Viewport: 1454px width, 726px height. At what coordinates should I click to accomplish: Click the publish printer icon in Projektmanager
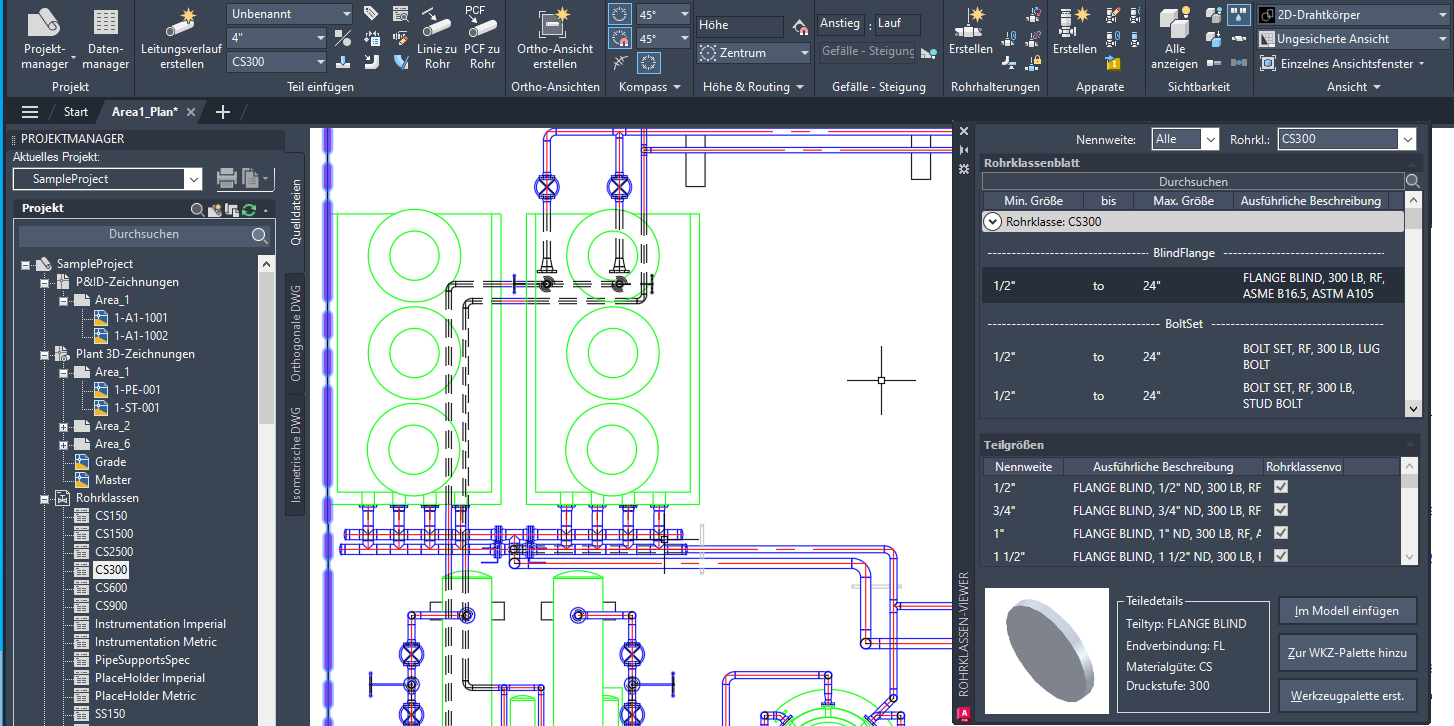[227, 179]
